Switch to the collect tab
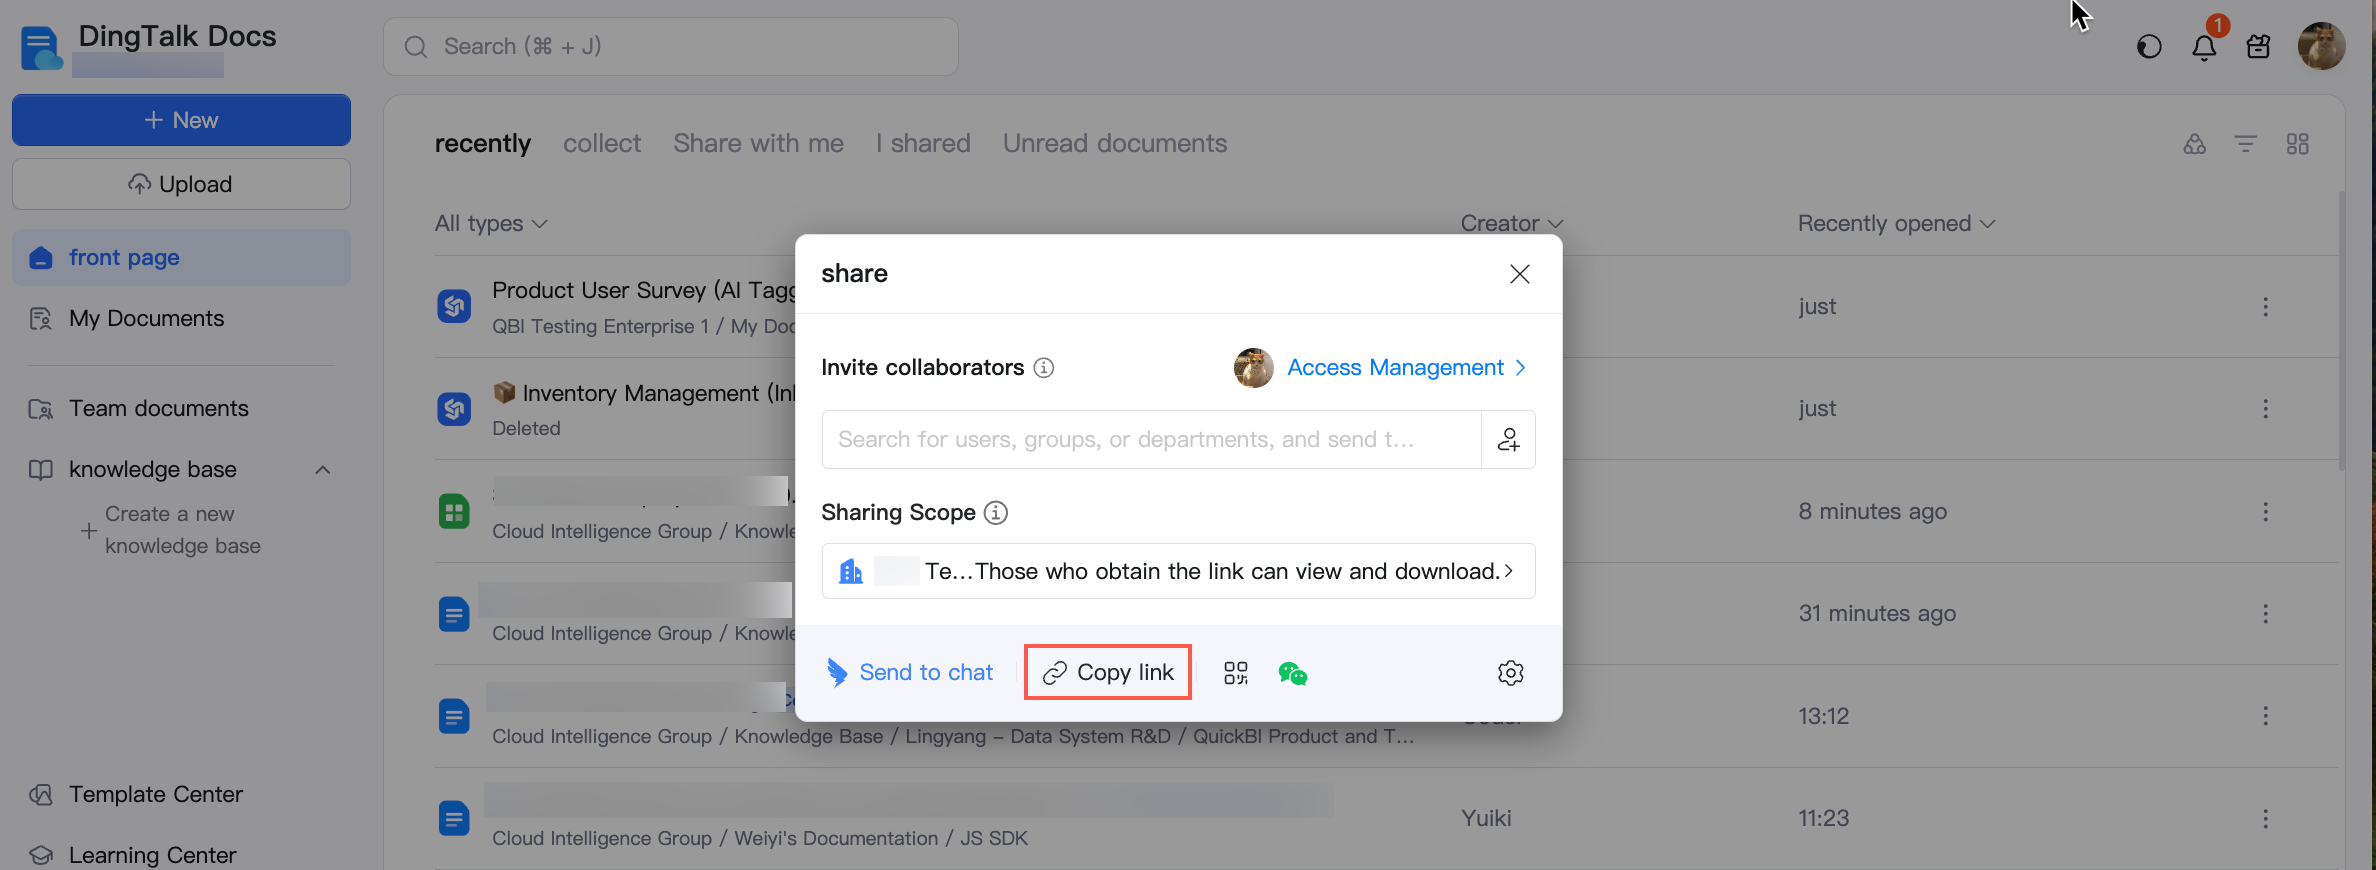 point(601,144)
